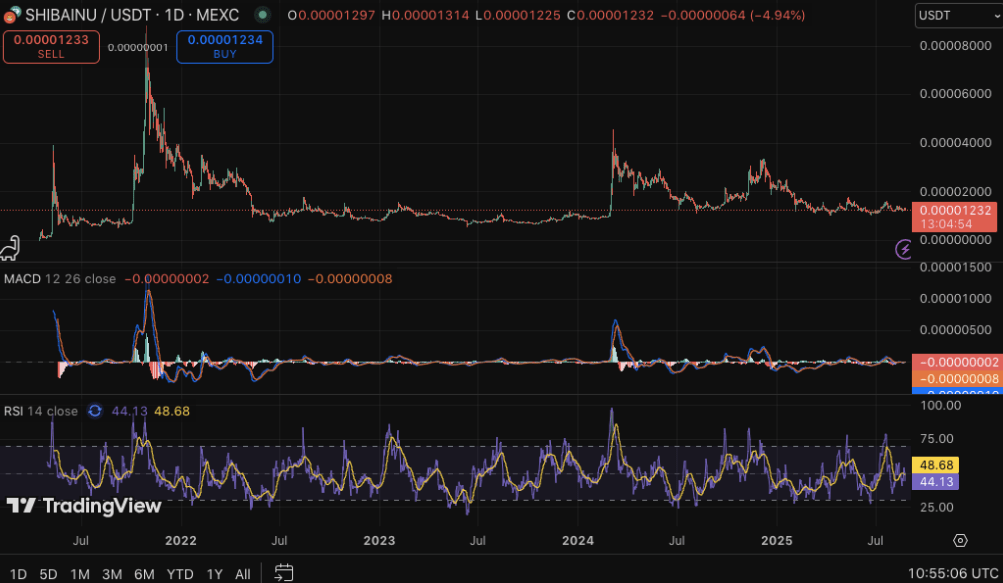Expand the RSI 14 close legend
Viewport: 1003px width, 583px height.
[x=41, y=411]
